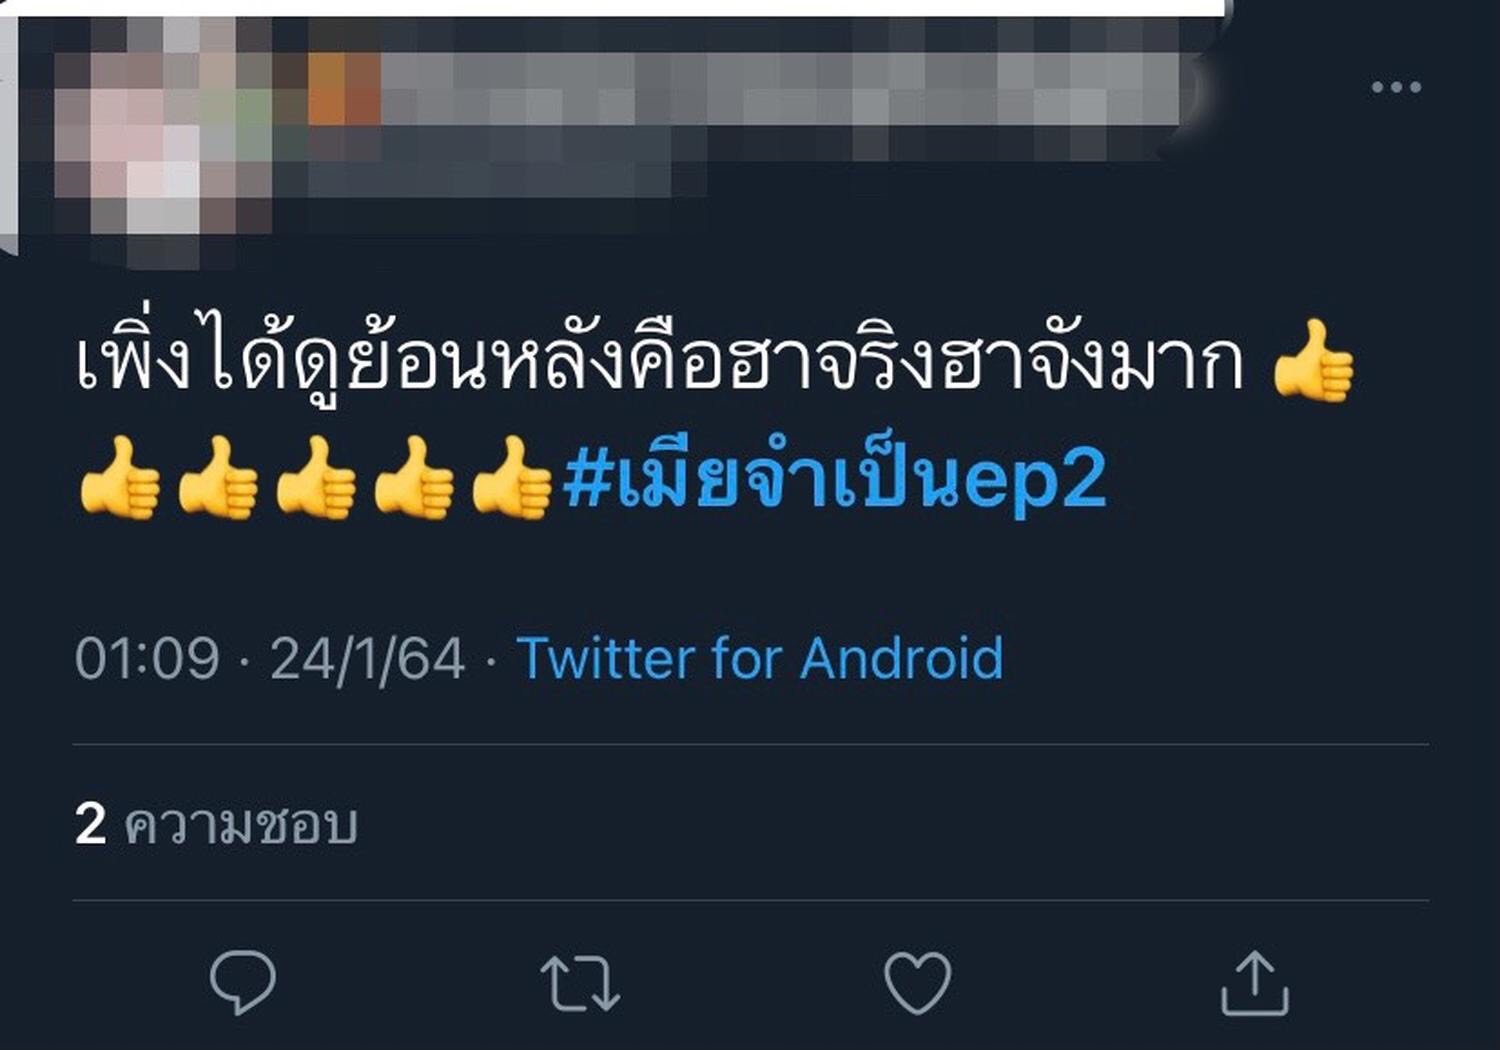Screen dimensions: 1500x1050
Task: Open the three-dot more options menu
Action: [1396, 87]
